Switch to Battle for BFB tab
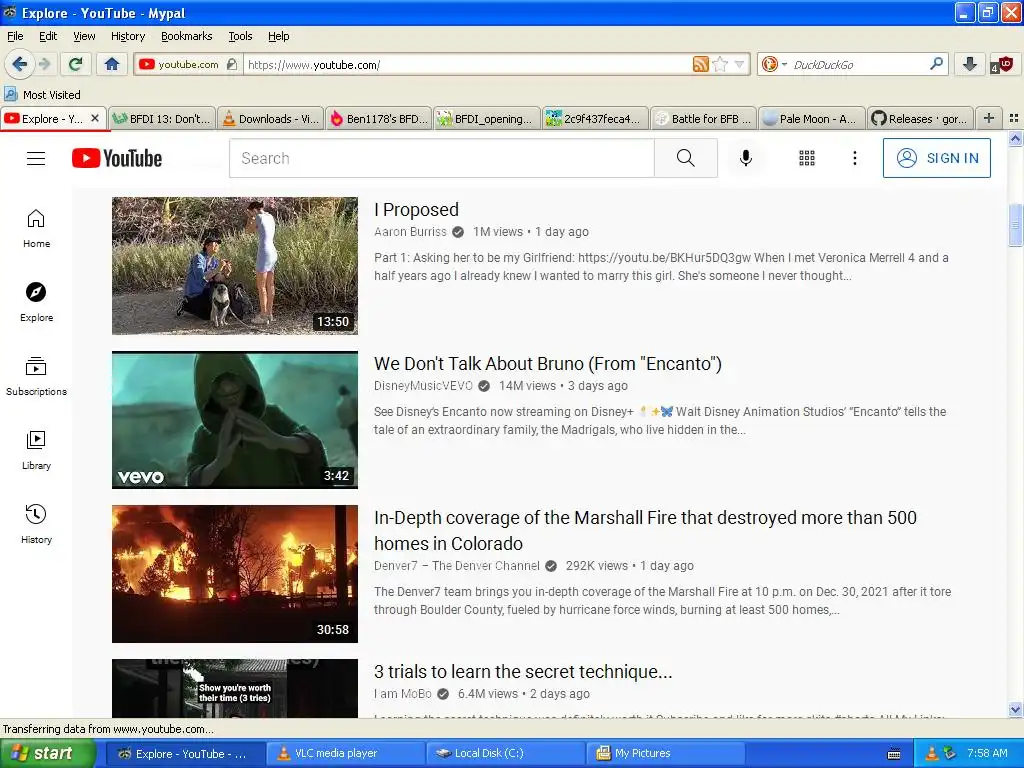1024x768 pixels. (x=703, y=119)
